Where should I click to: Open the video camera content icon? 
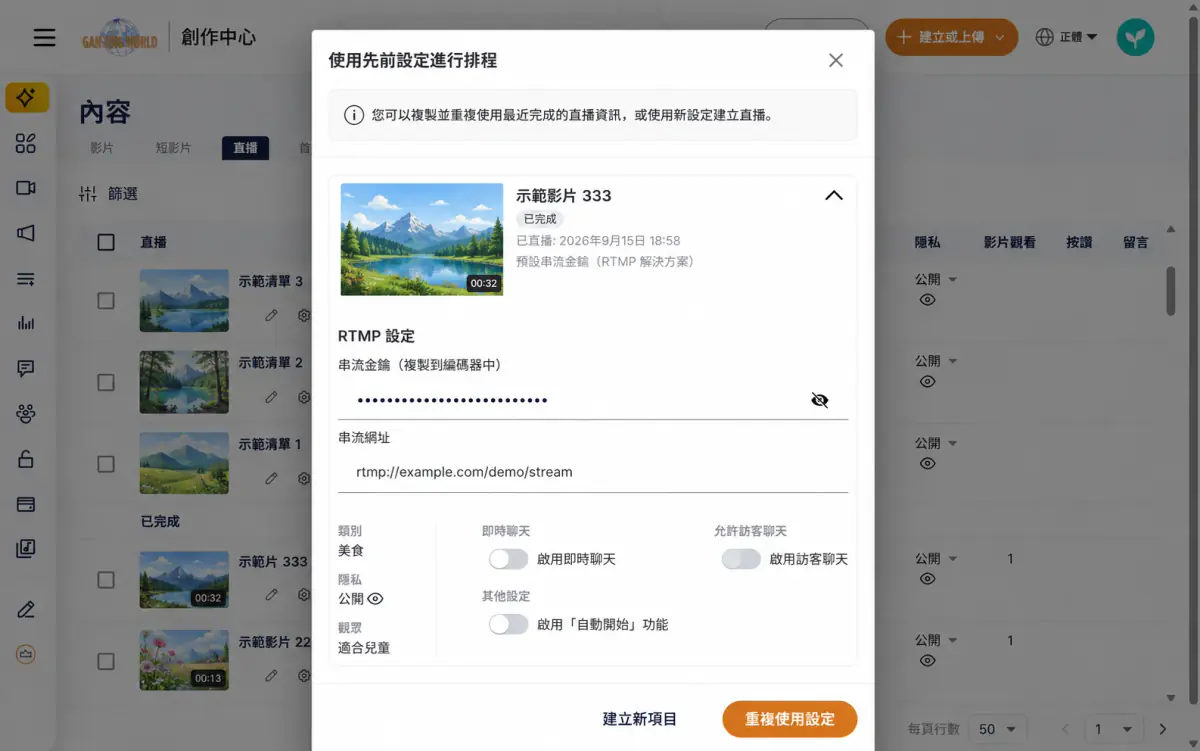tap(26, 188)
